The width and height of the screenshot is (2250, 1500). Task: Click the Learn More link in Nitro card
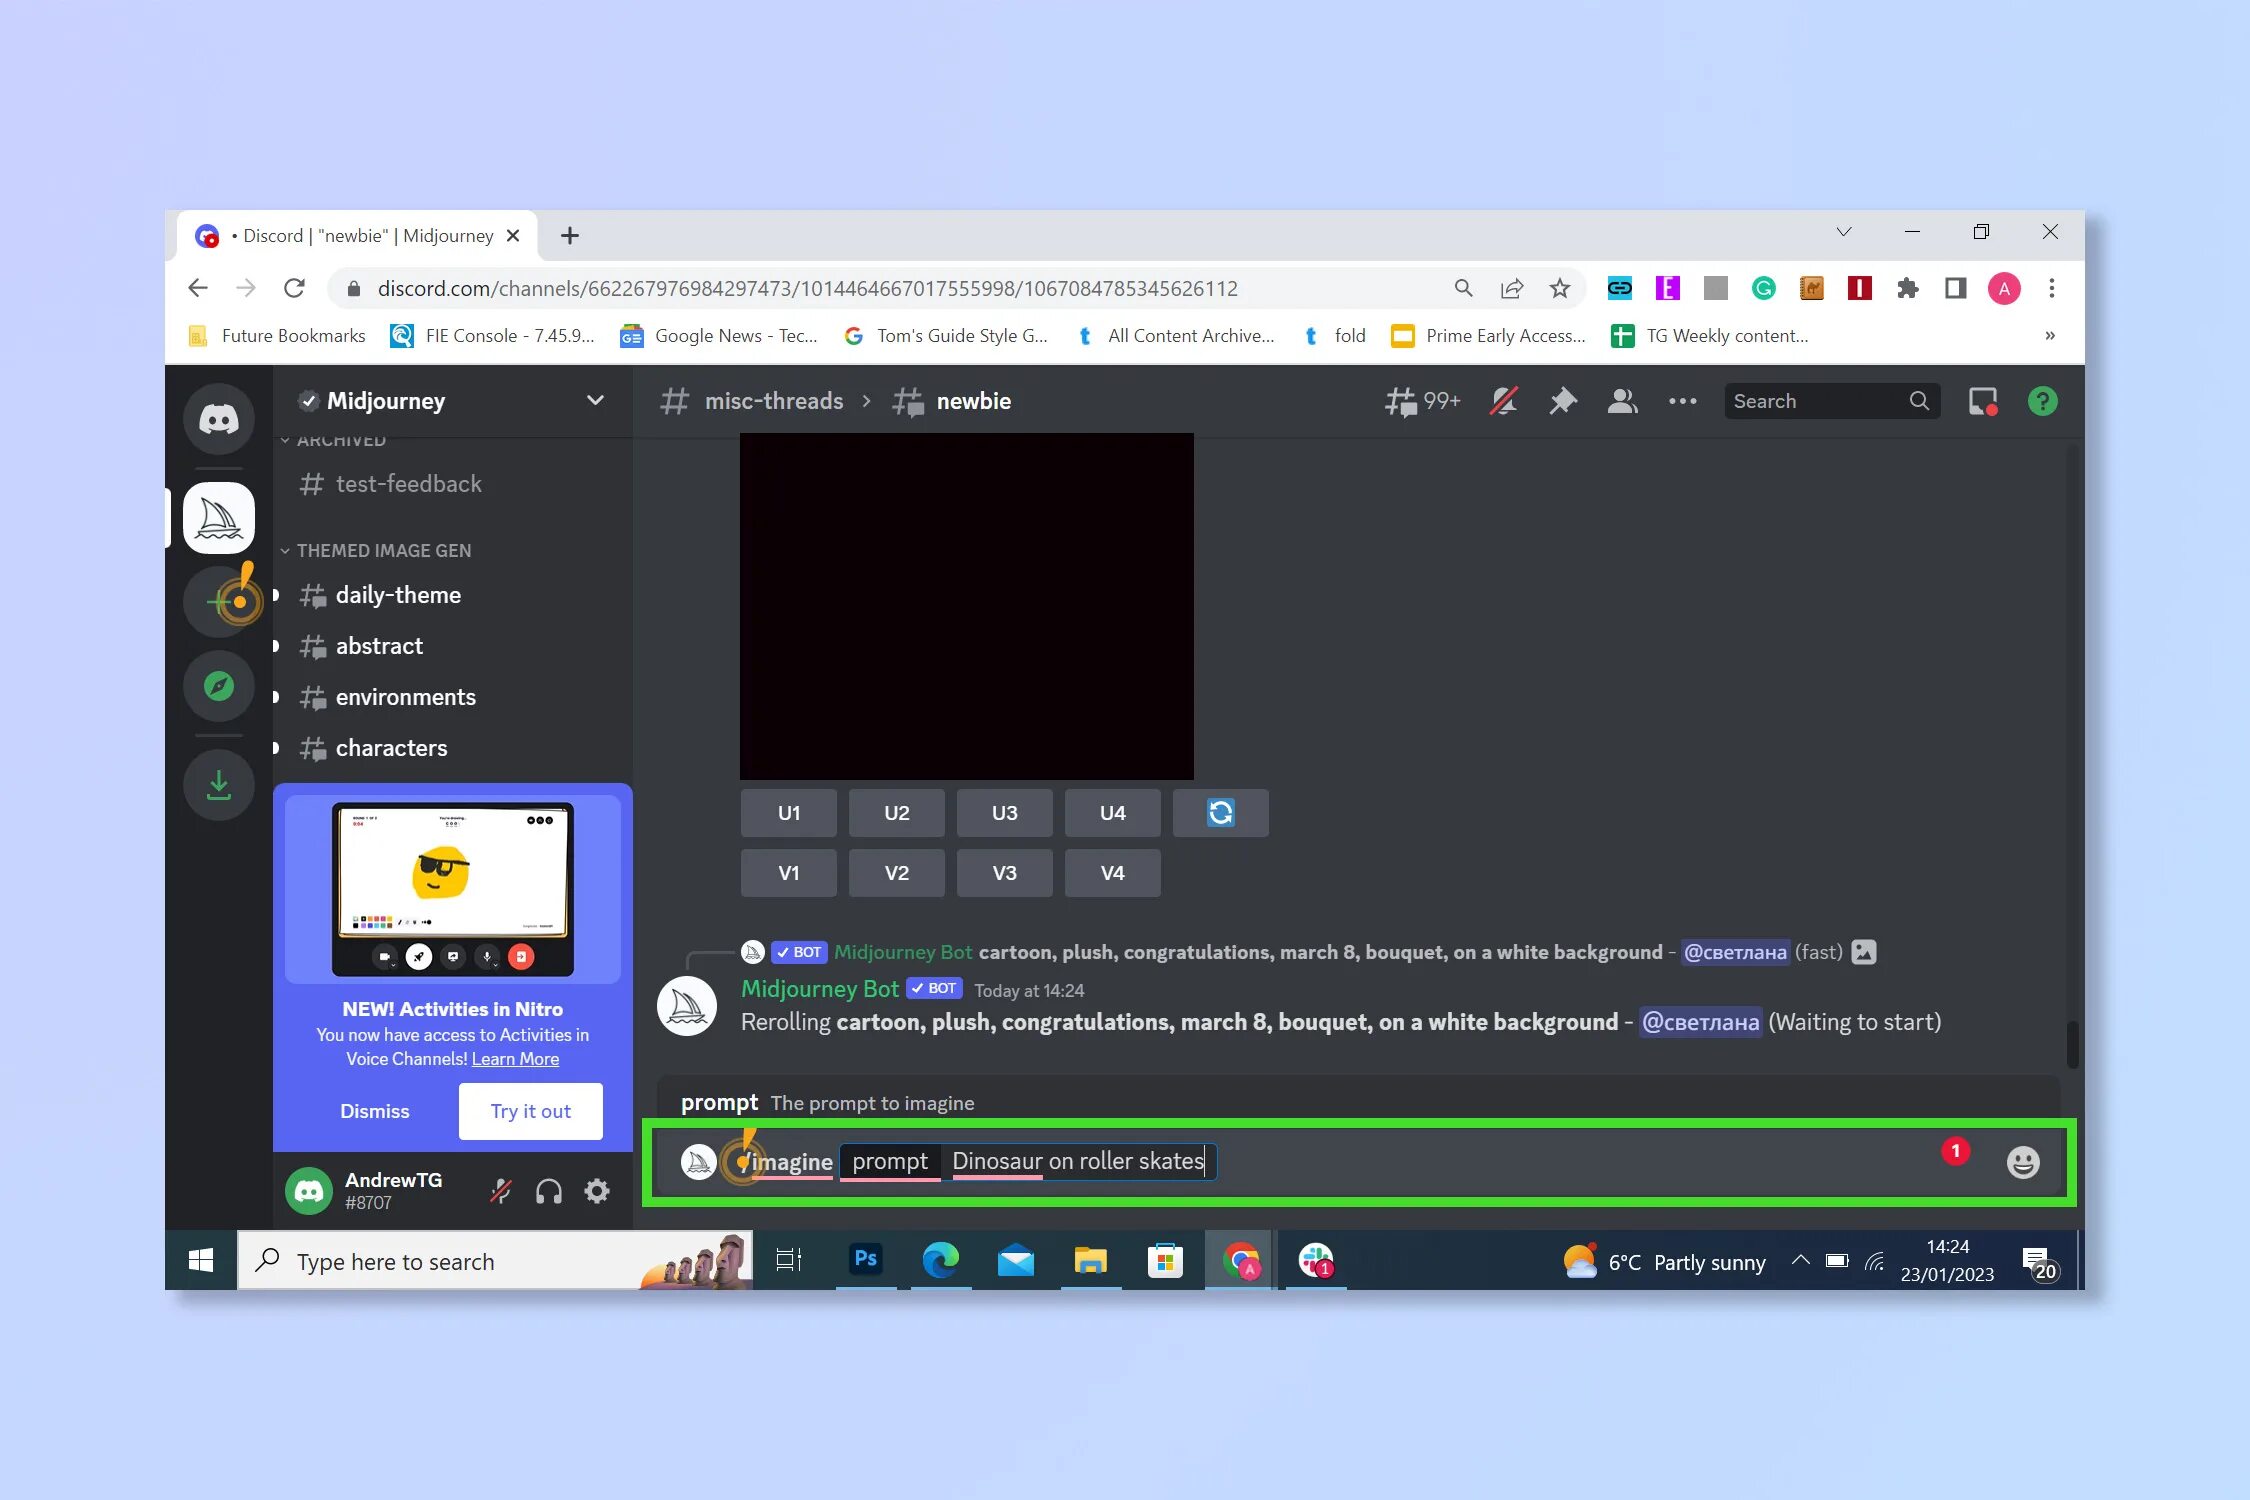(x=515, y=1059)
